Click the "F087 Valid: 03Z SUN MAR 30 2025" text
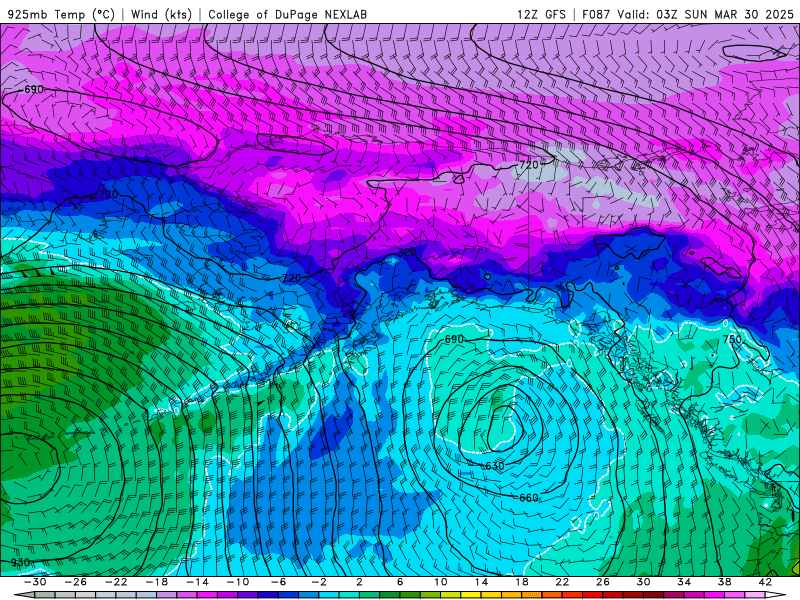Image resolution: width=800 pixels, height=600 pixels. (x=688, y=14)
